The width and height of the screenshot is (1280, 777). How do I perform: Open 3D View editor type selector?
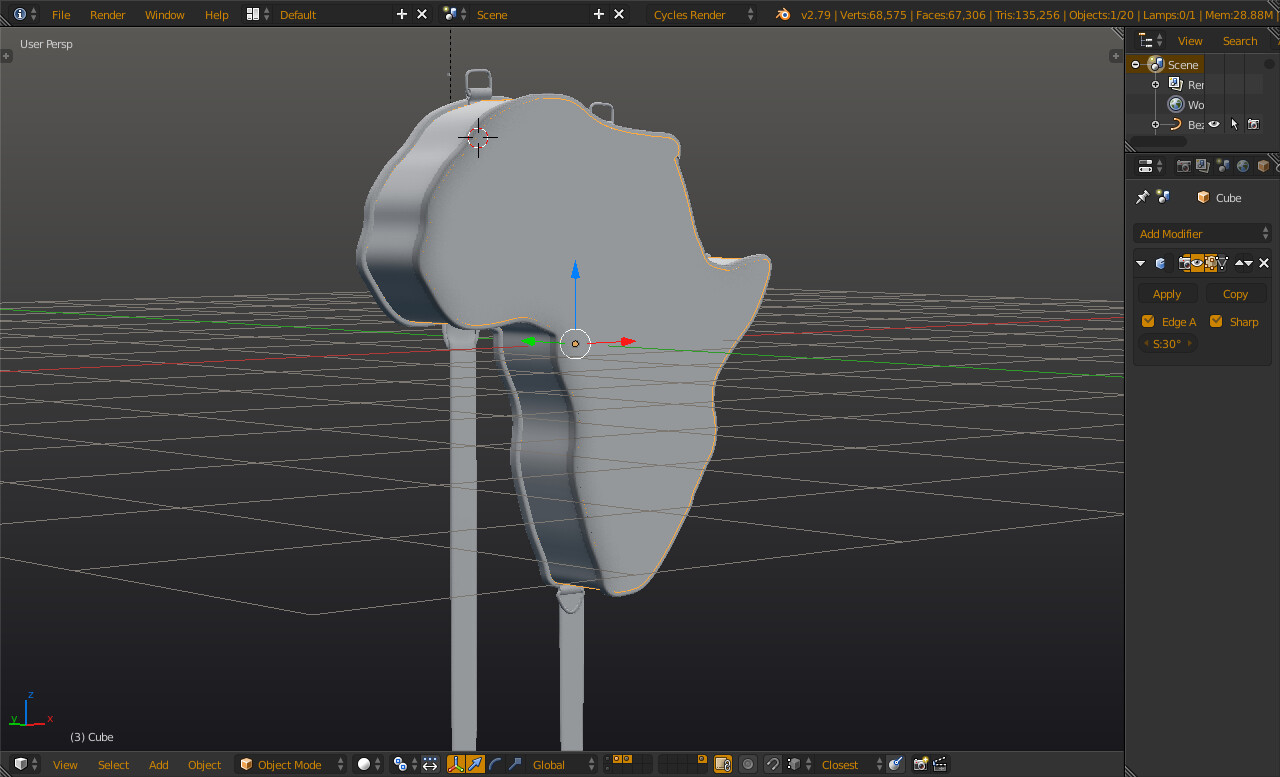pyautogui.click(x=27, y=764)
